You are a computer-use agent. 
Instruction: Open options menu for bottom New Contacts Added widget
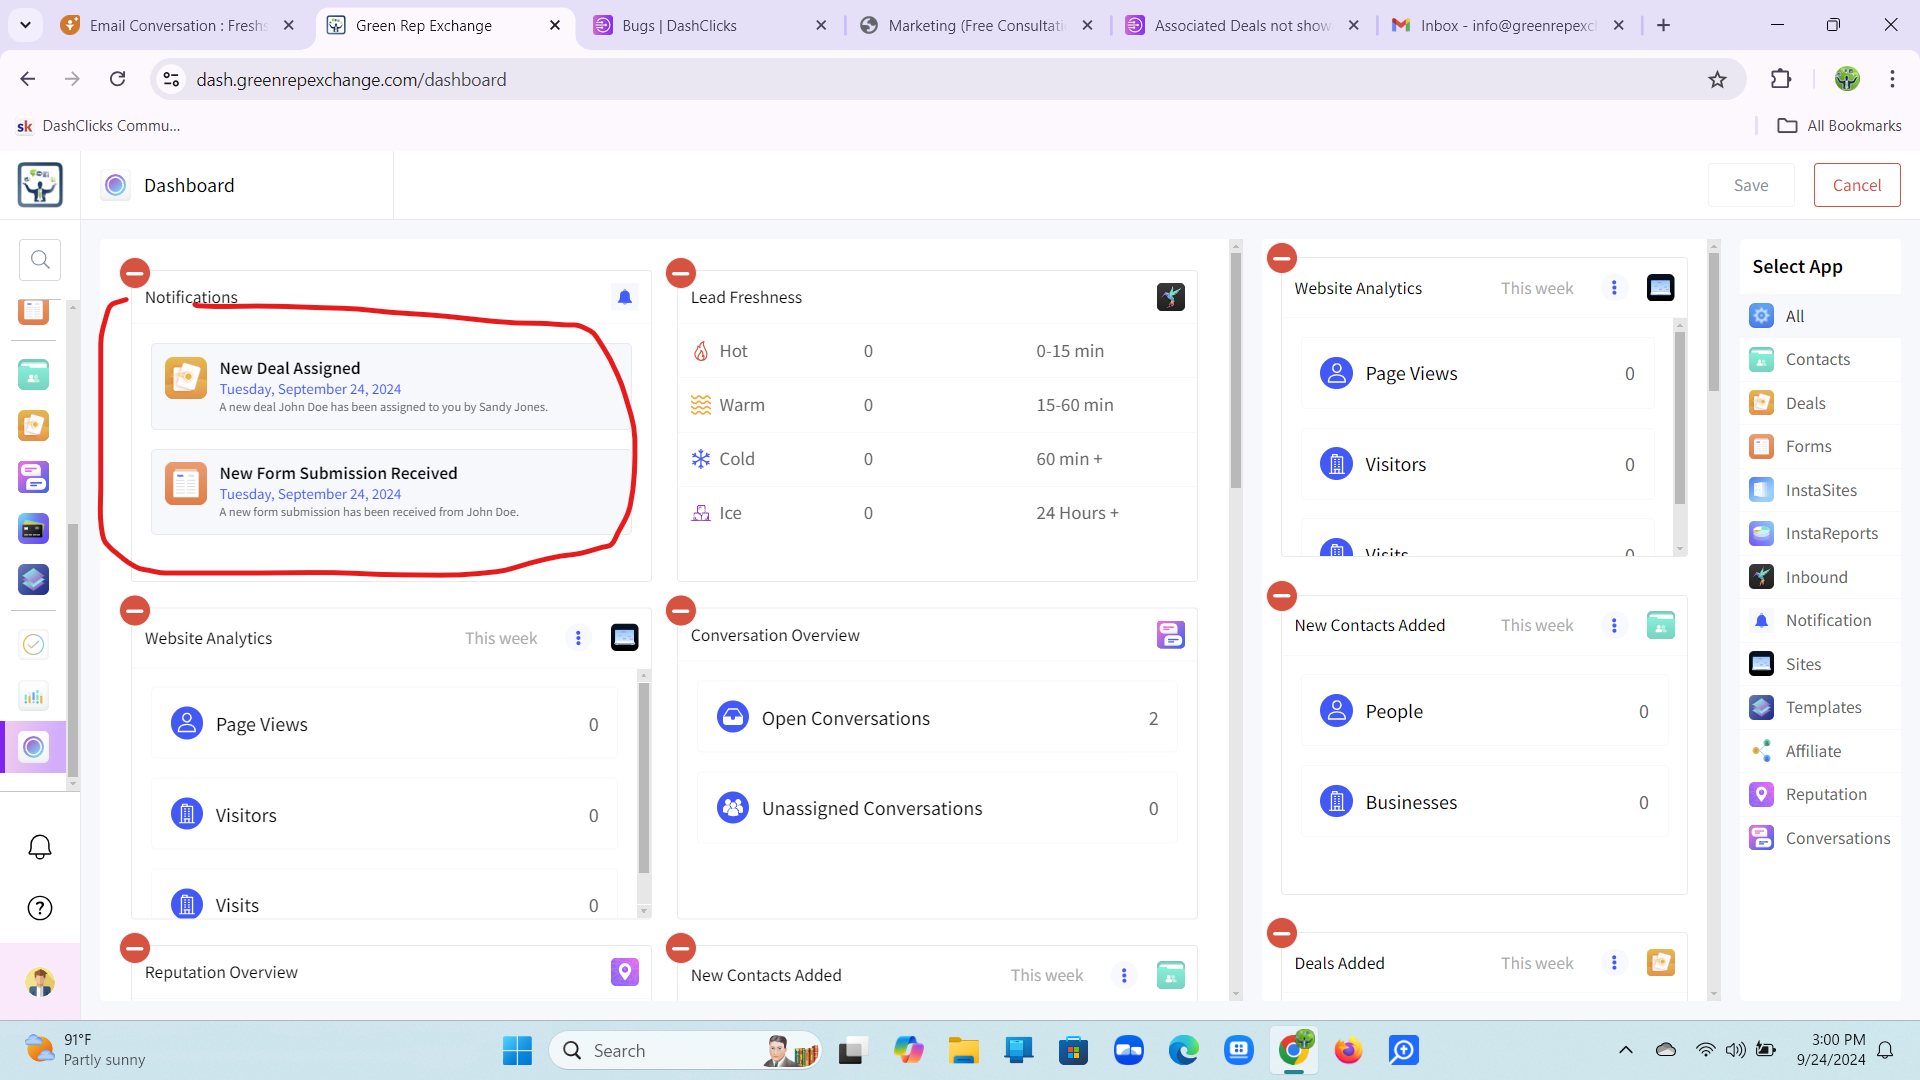[x=1124, y=975]
